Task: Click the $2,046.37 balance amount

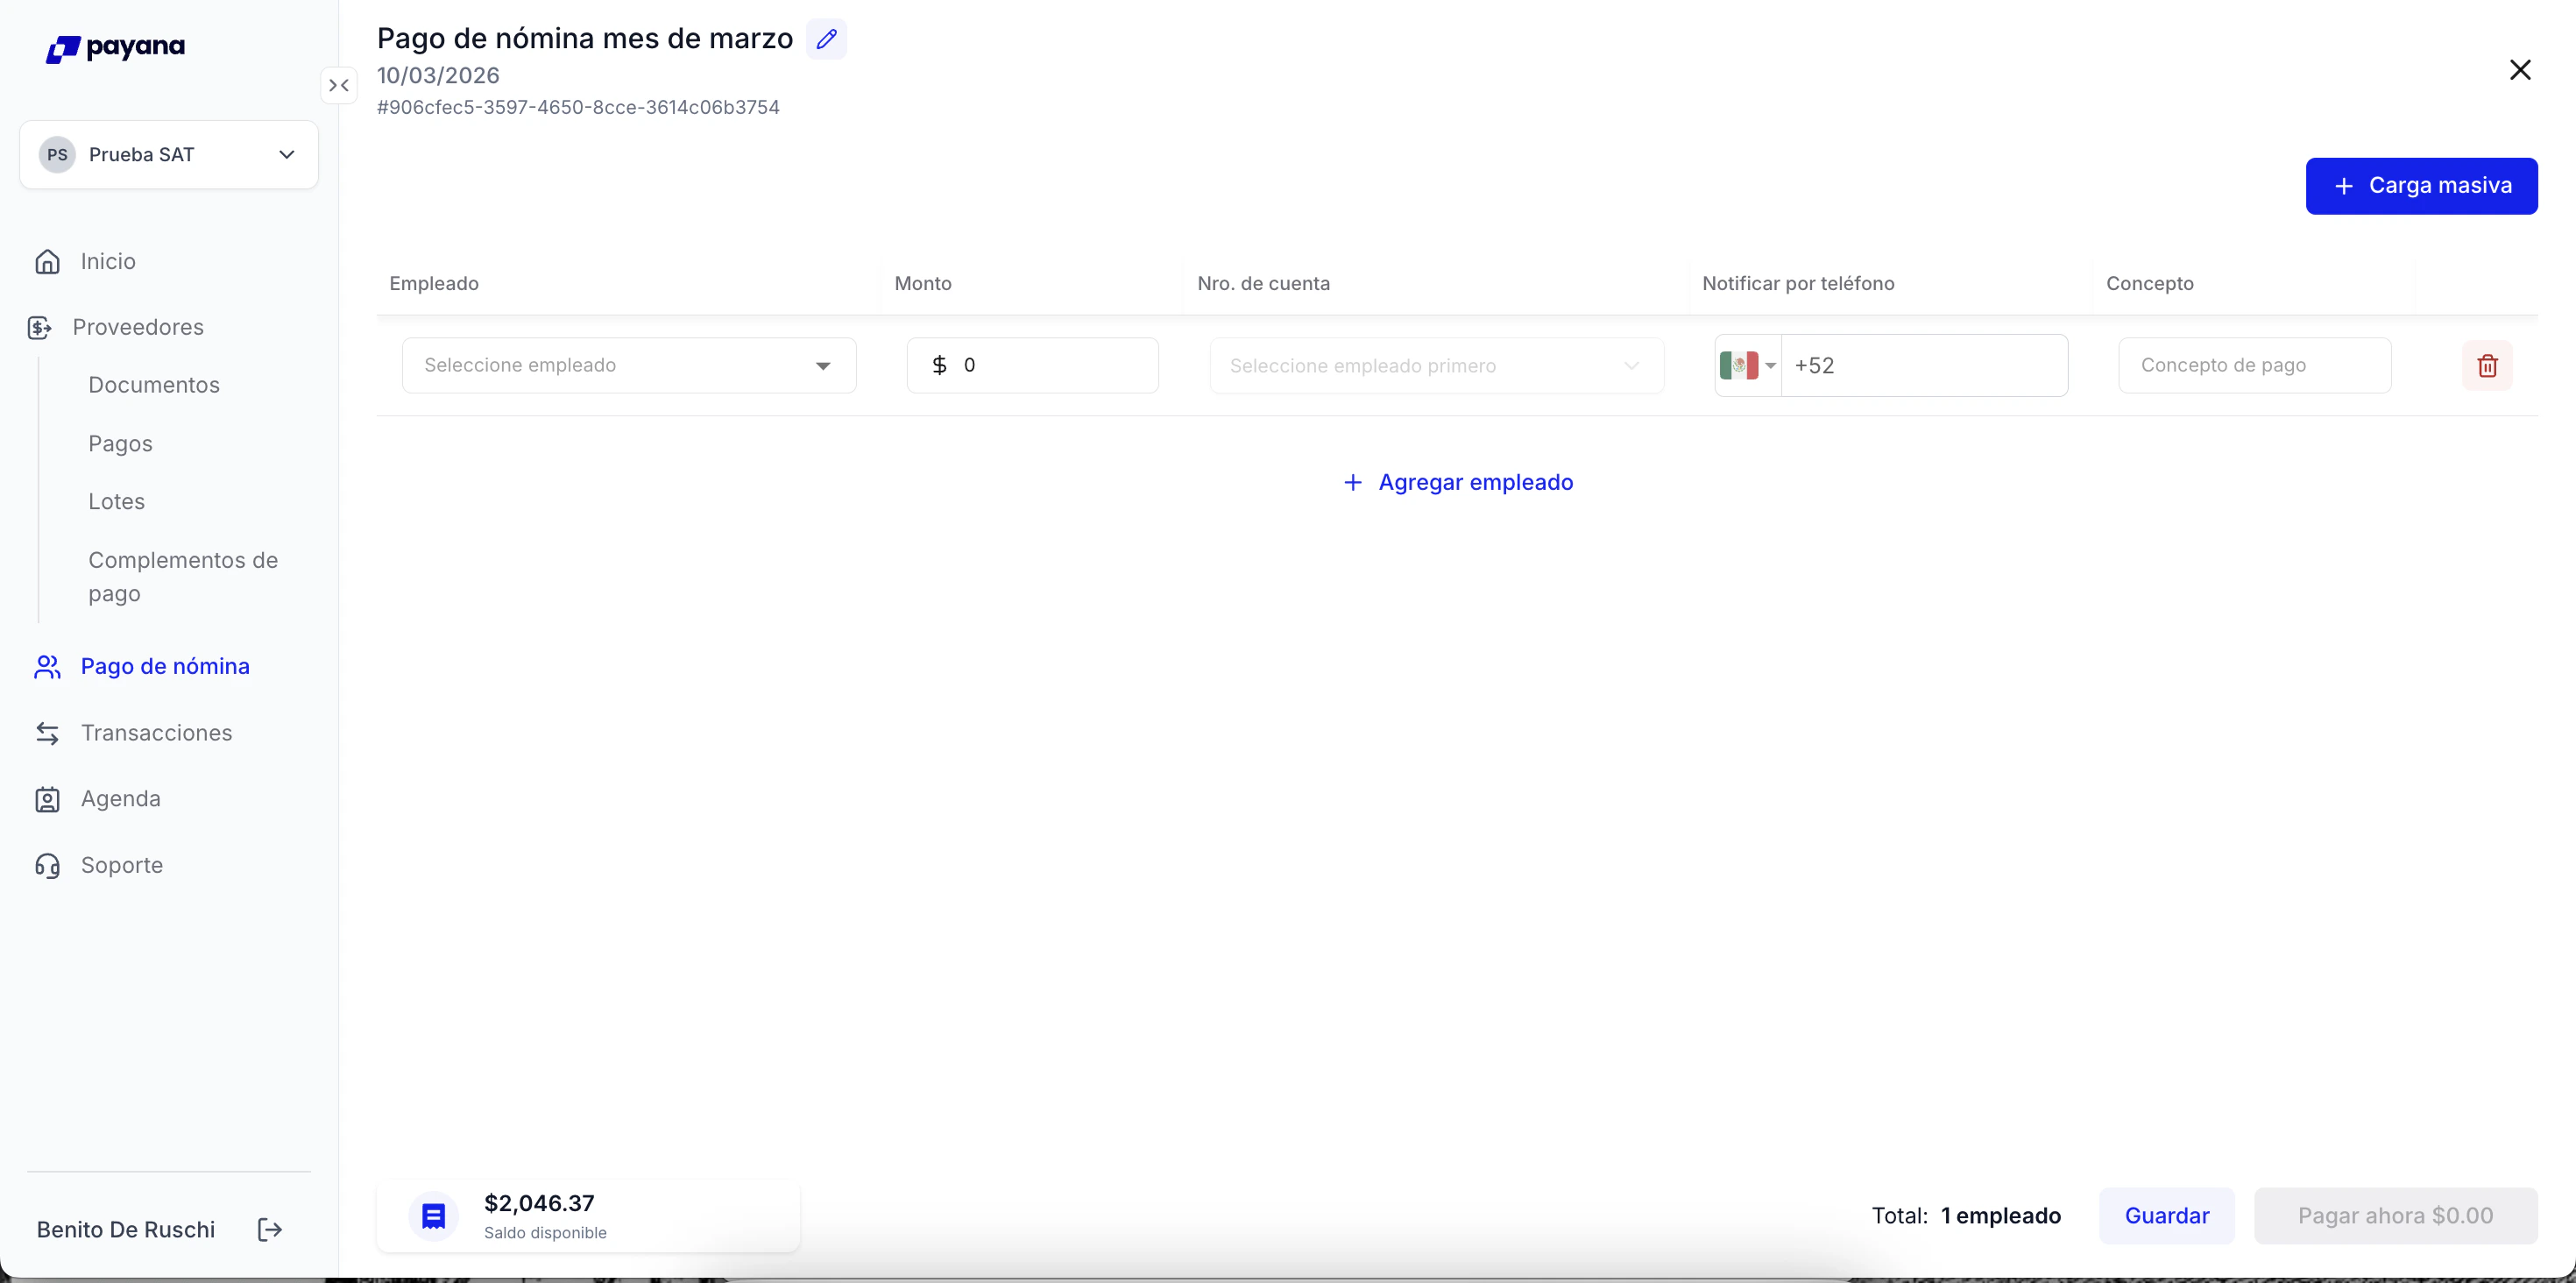Action: (x=539, y=1203)
